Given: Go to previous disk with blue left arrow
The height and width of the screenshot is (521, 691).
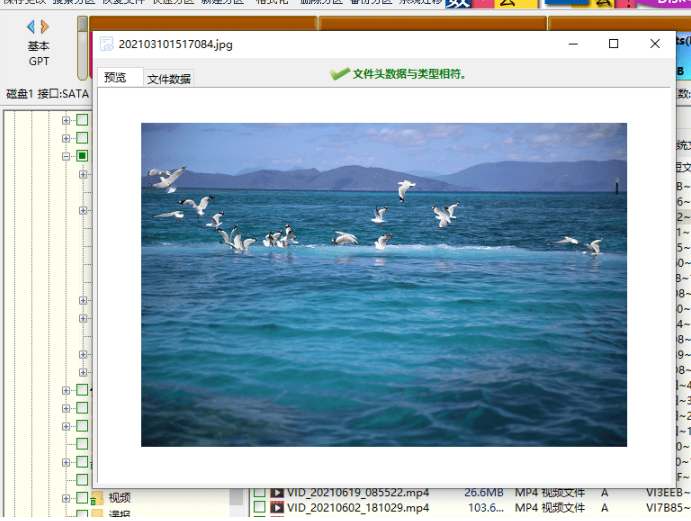Looking at the screenshot, I should tap(31, 27).
